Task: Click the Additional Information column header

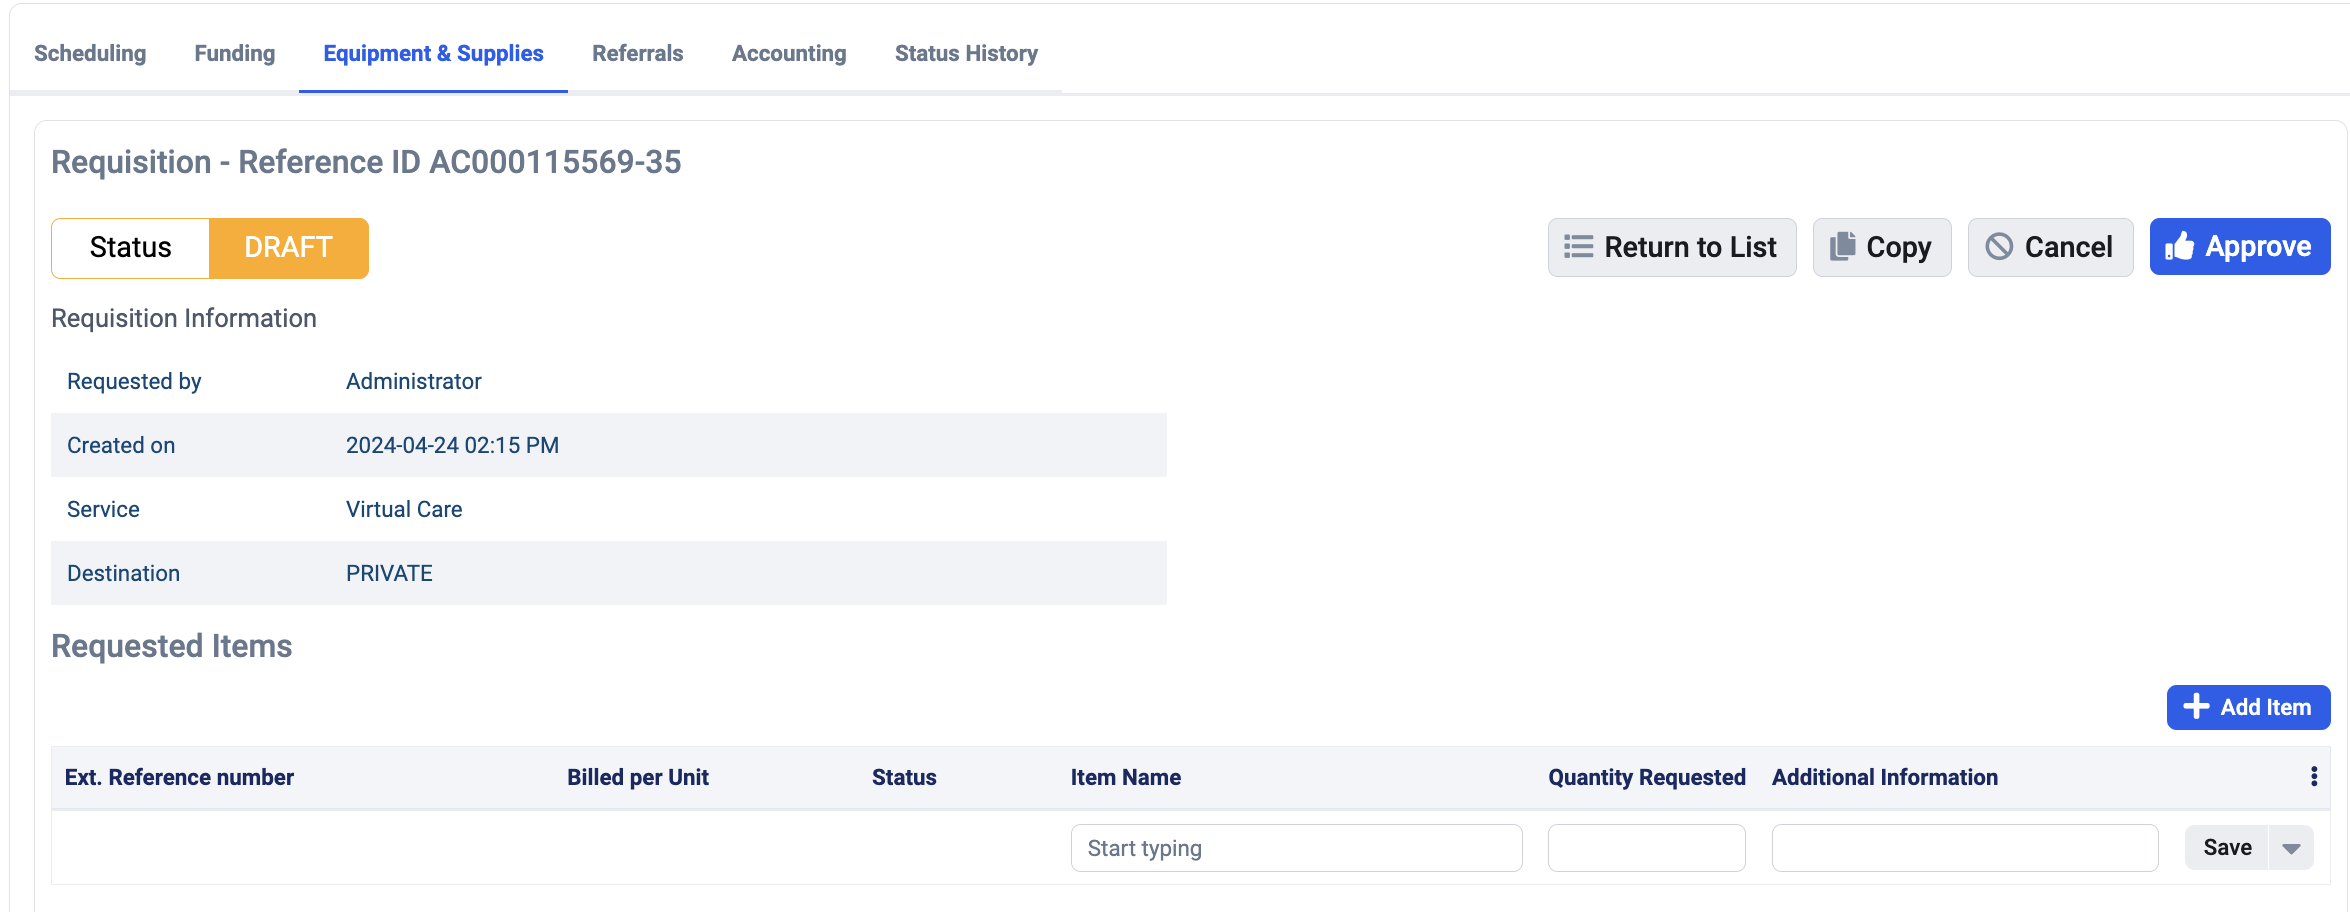Action: pyautogui.click(x=1885, y=777)
